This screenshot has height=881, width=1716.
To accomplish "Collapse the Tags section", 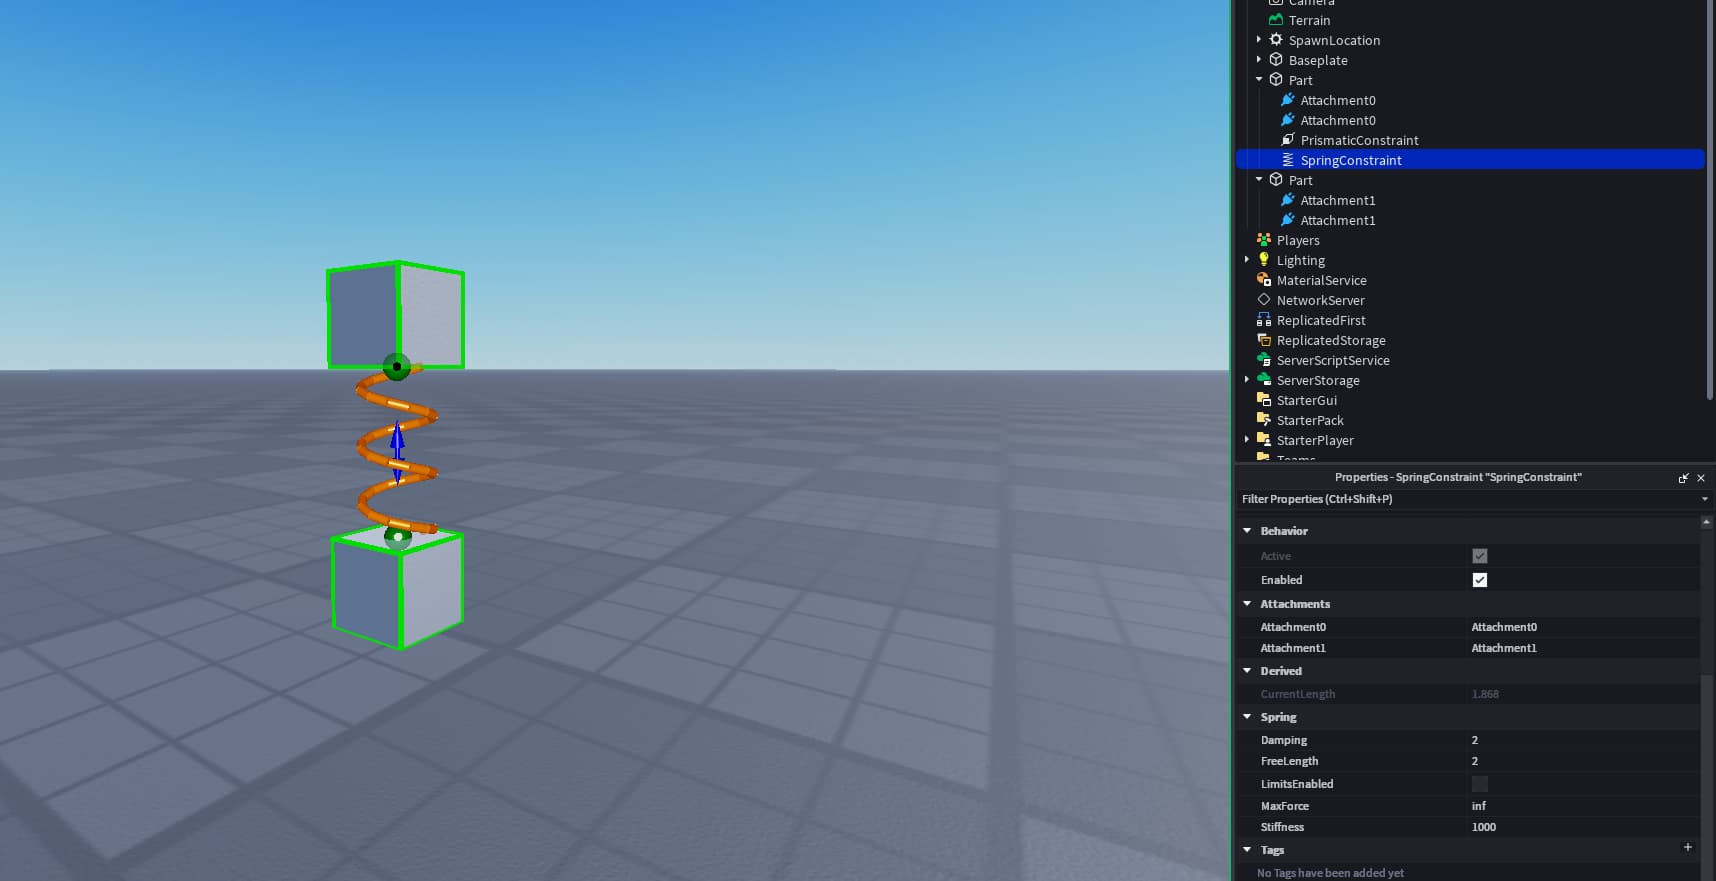I will click(x=1247, y=850).
